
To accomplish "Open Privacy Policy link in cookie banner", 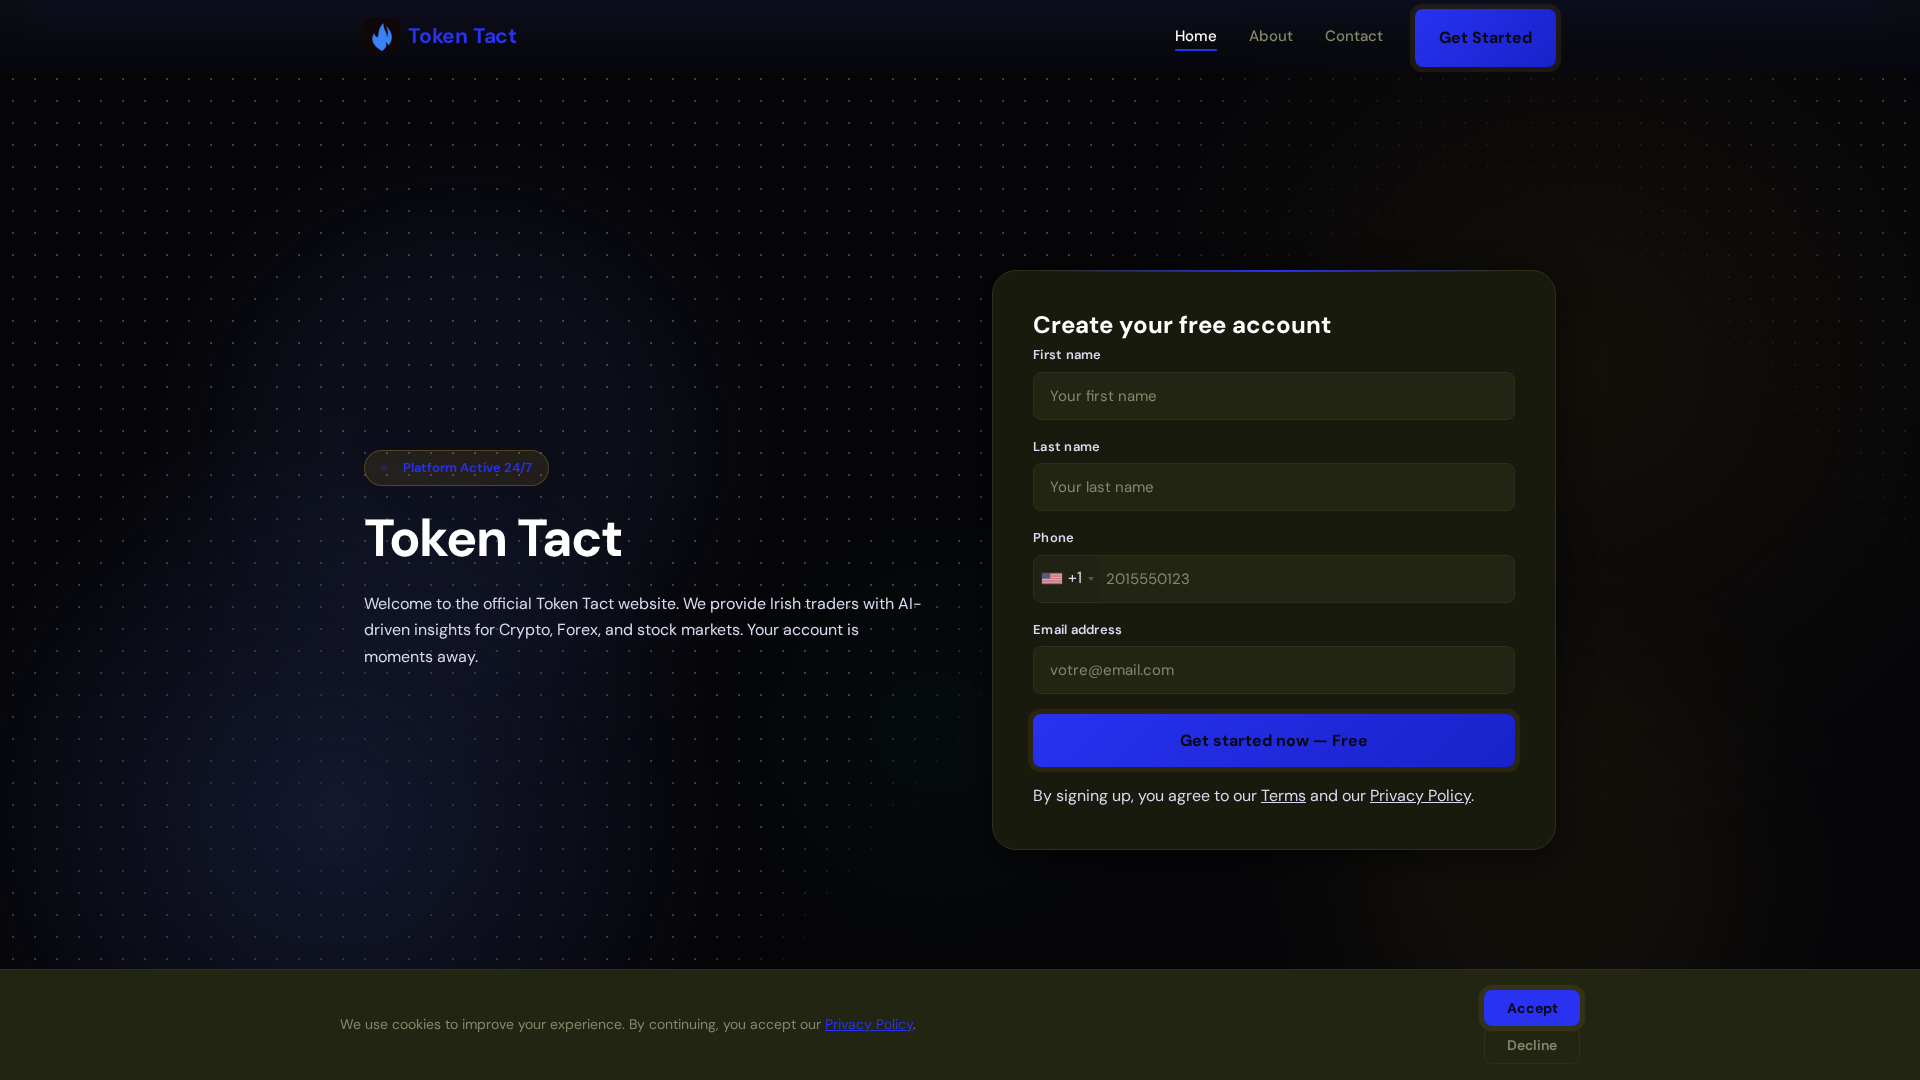I will point(869,1024).
